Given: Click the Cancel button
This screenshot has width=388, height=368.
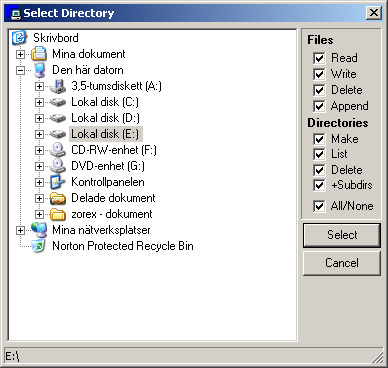Looking at the screenshot, I should (x=342, y=263).
